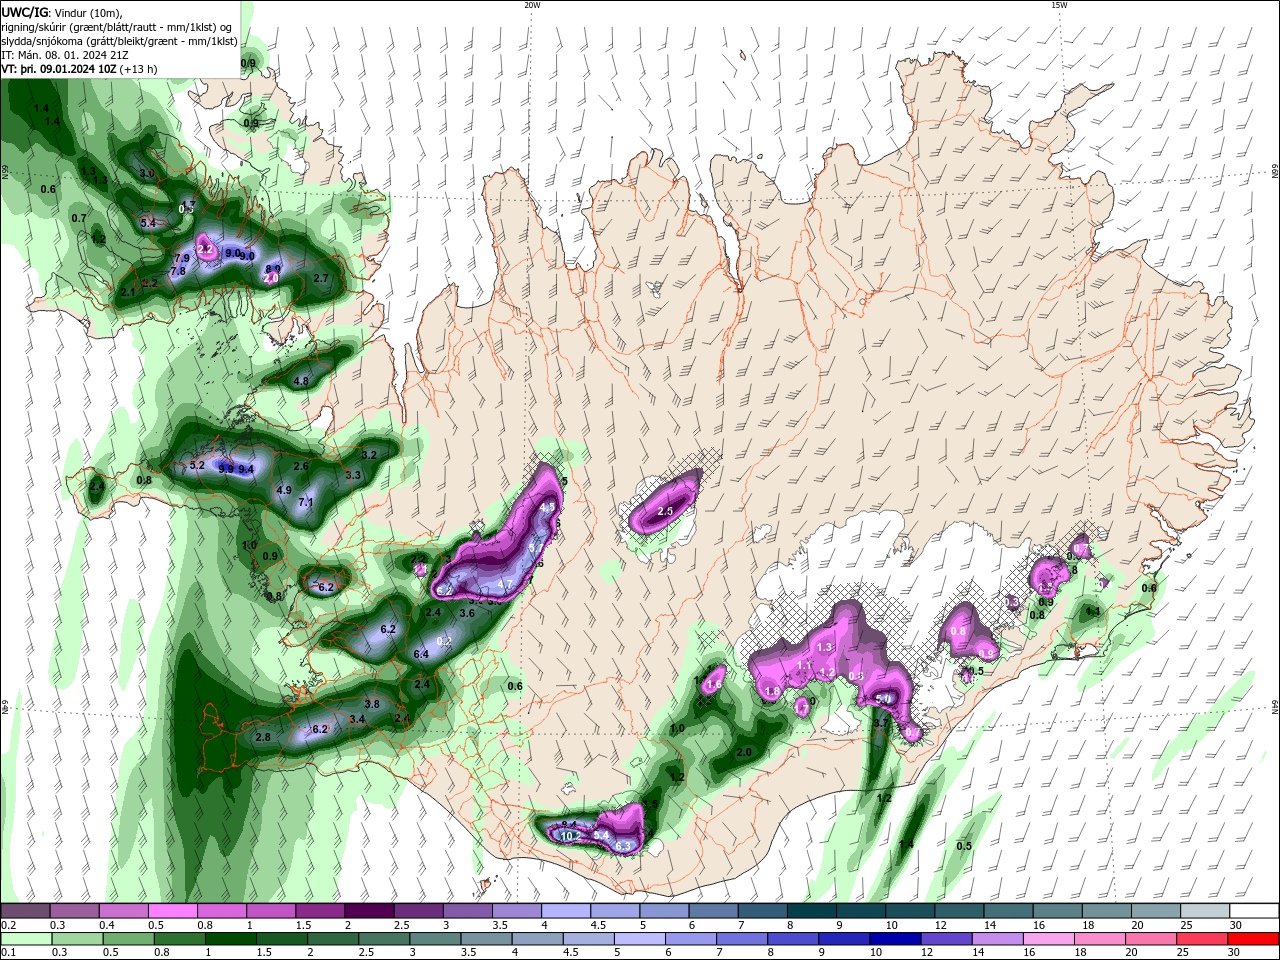1280x960 pixels.
Task: Click the 'UWC/IG: Vindur (10m),' title line
Action: click(63, 12)
